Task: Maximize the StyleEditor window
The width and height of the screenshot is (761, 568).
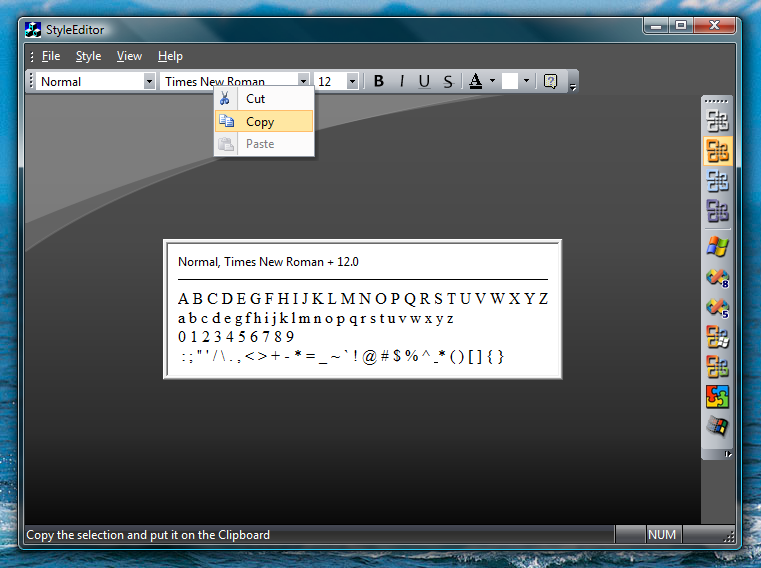Action: 681,25
